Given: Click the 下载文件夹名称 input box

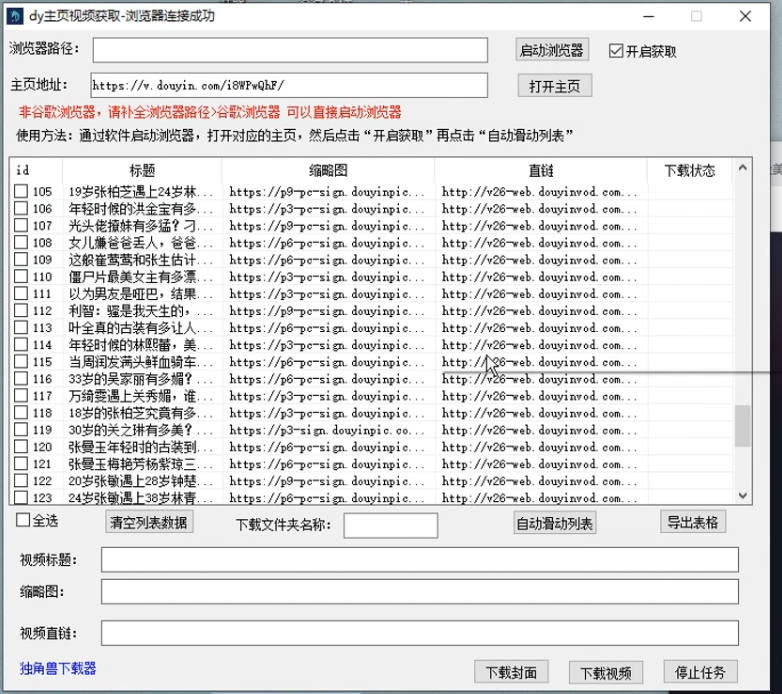Looking at the screenshot, I should 390,525.
